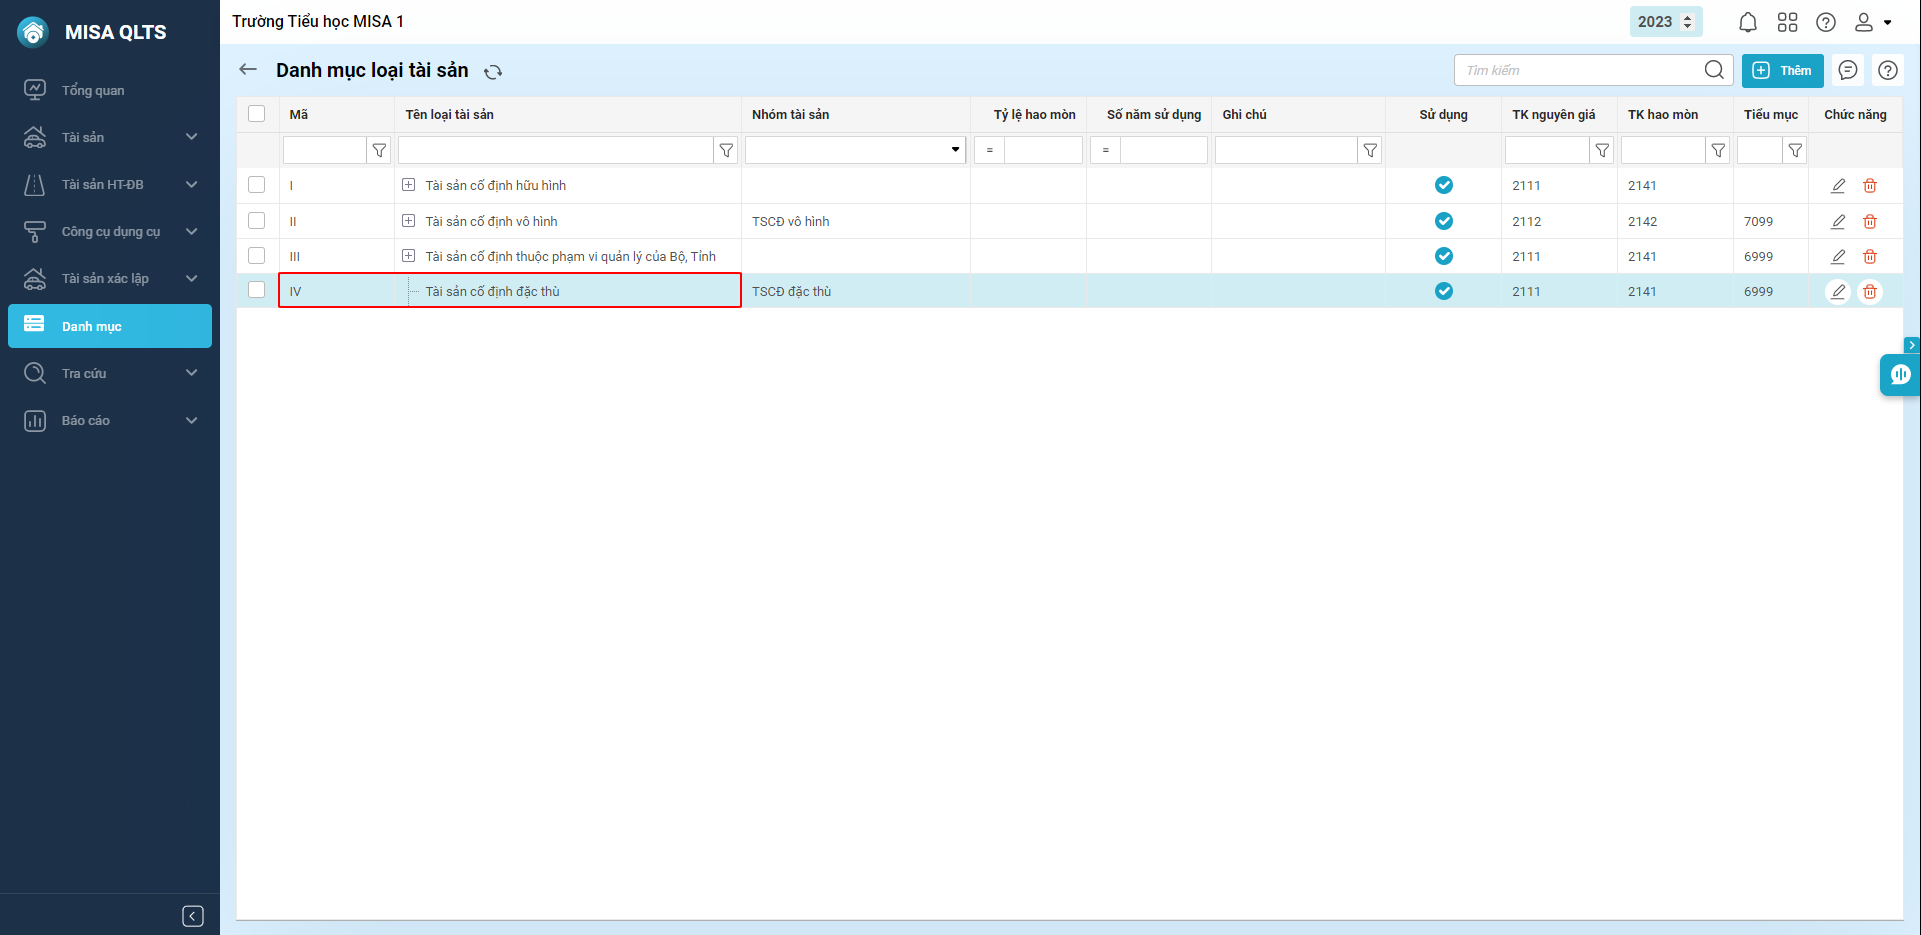Expand the Tài sản cố định hữu hình row

click(x=408, y=185)
